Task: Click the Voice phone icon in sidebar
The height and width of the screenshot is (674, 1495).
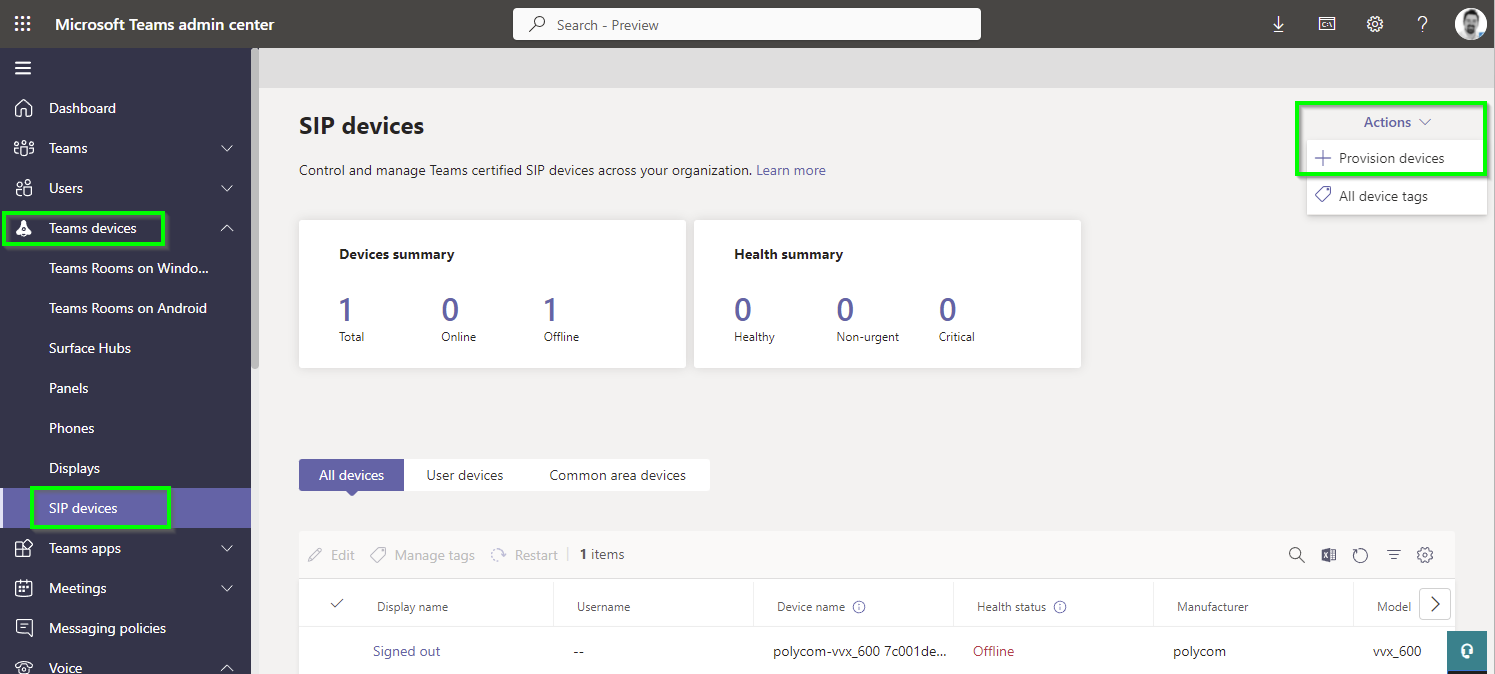Action: coord(23,667)
